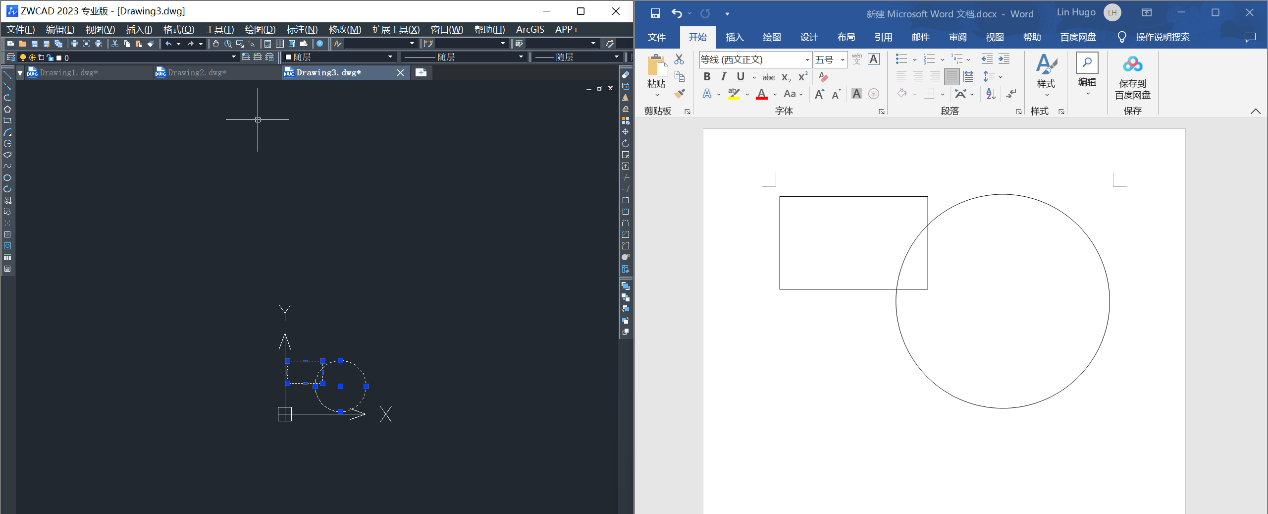This screenshot has width=1268, height=514.
Task: Click ZWCAD pan hand icon
Action: coord(215,44)
